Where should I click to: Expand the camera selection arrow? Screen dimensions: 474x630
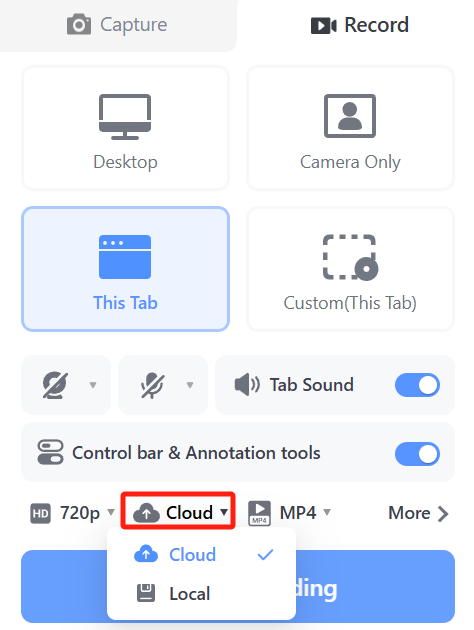(93, 385)
